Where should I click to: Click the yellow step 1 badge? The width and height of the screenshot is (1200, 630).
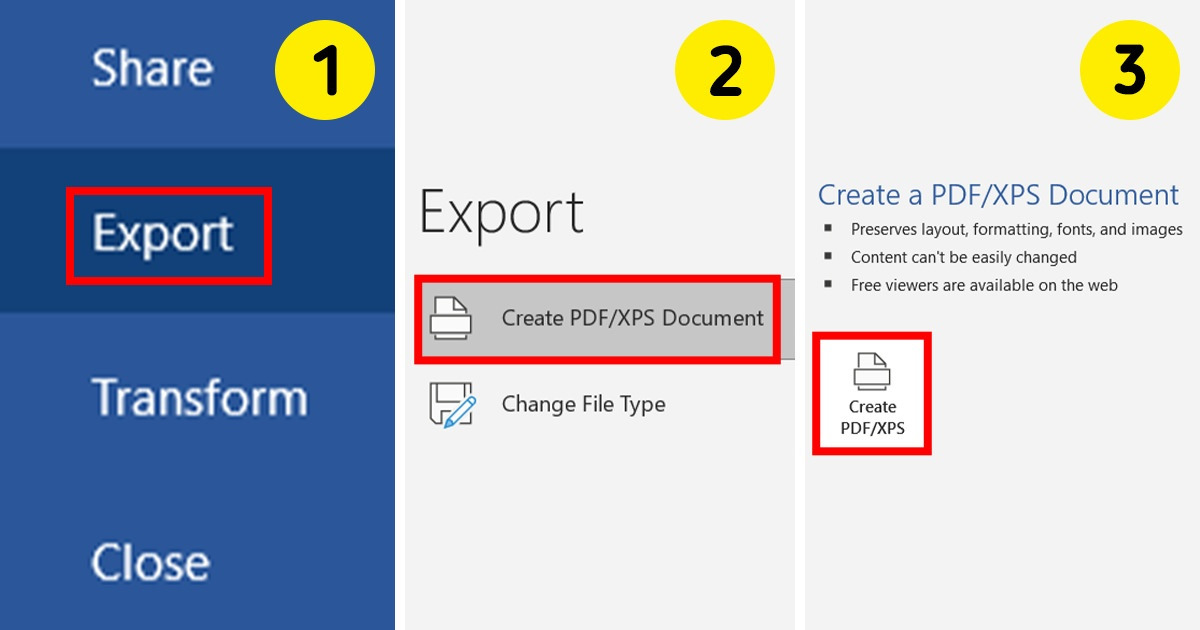coord(326,70)
